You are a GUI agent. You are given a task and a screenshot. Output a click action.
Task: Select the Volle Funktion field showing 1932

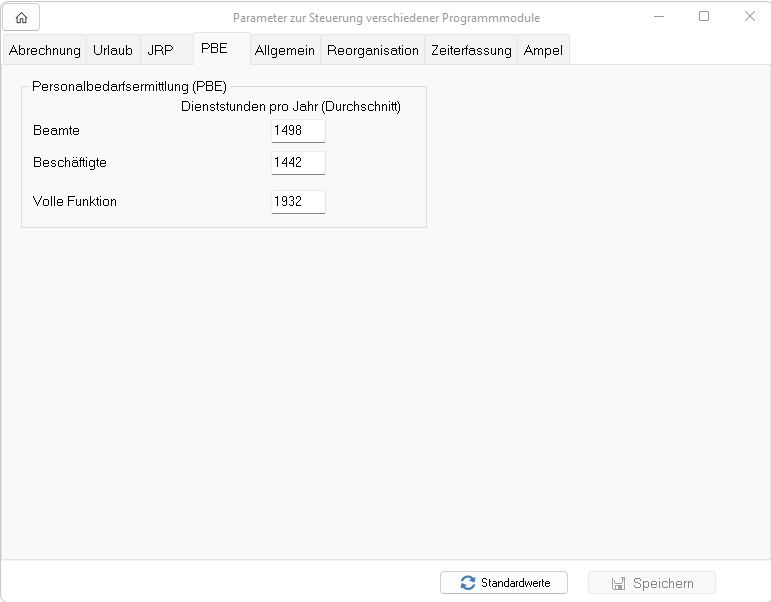coord(298,201)
